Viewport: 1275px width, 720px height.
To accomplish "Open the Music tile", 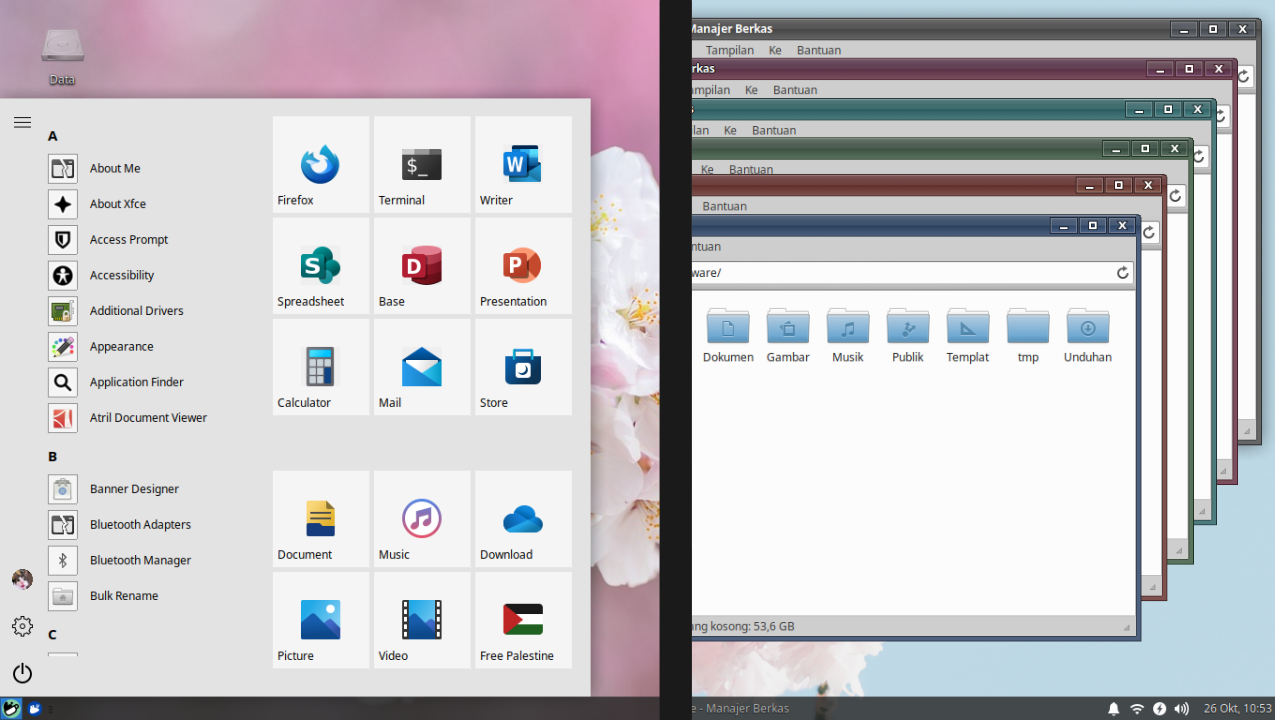I will tap(422, 519).
